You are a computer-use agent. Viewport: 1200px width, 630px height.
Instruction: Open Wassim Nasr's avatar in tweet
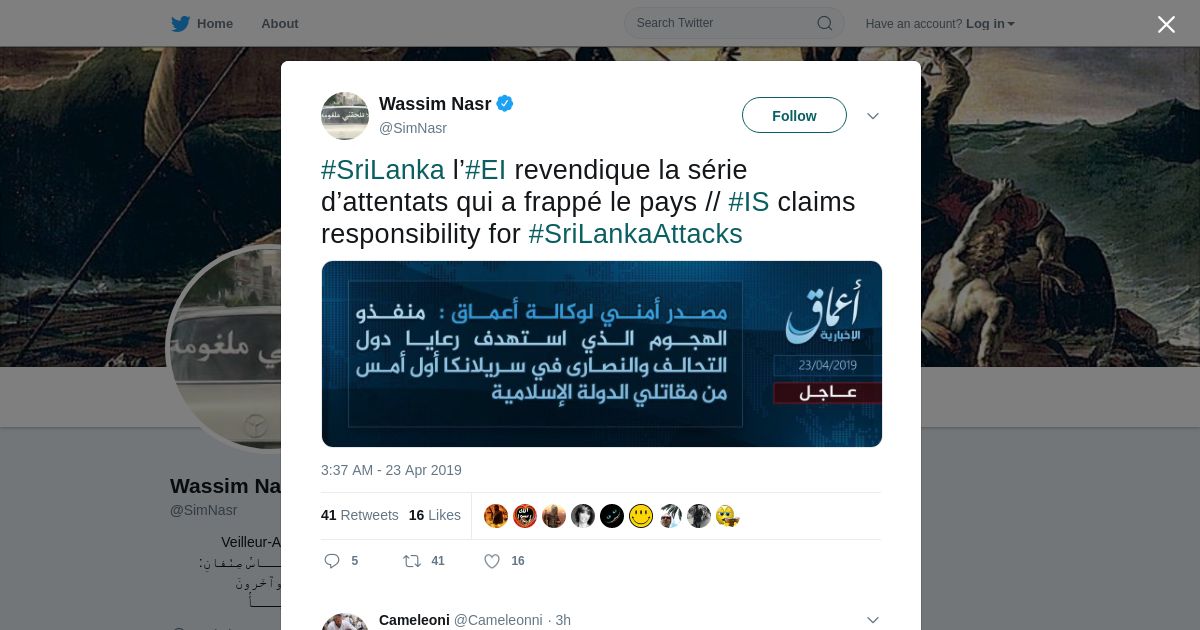[x=345, y=116]
